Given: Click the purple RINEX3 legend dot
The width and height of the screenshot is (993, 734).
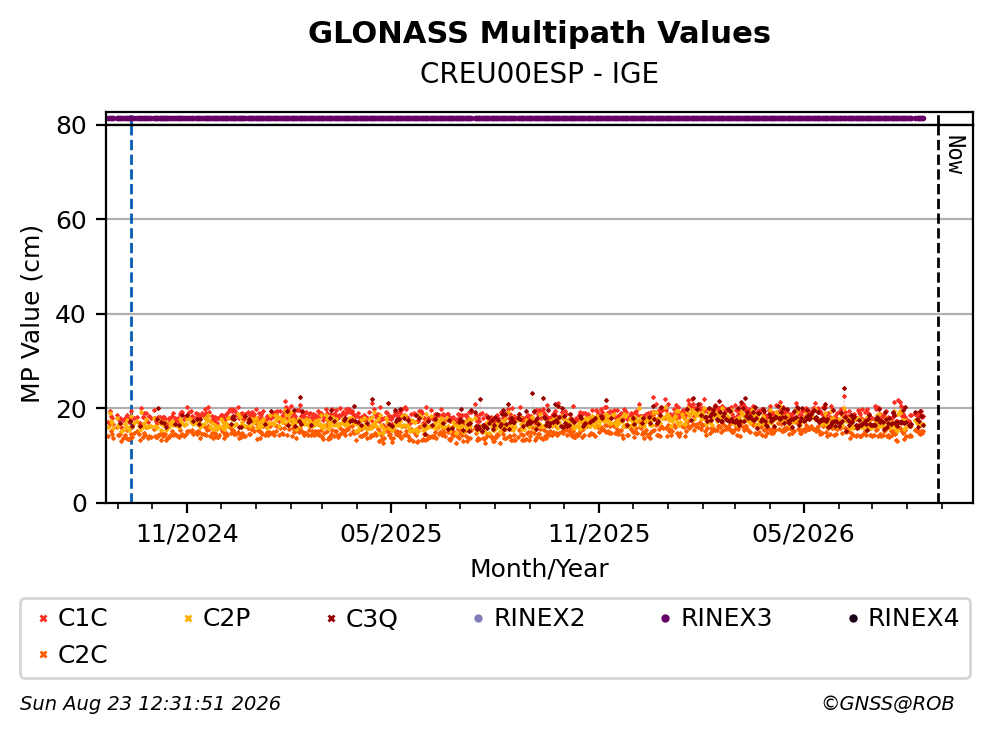Looking at the screenshot, I should tap(665, 619).
